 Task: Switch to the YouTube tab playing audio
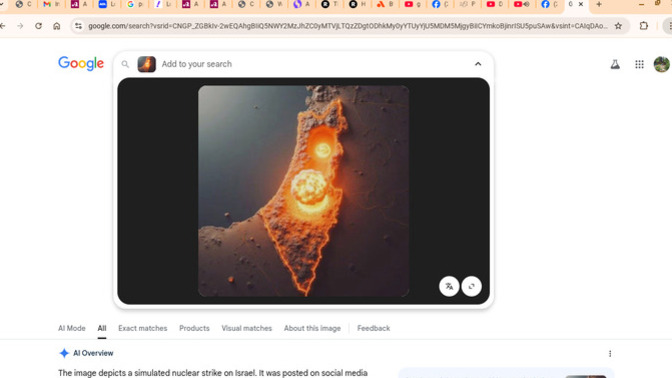521,4
